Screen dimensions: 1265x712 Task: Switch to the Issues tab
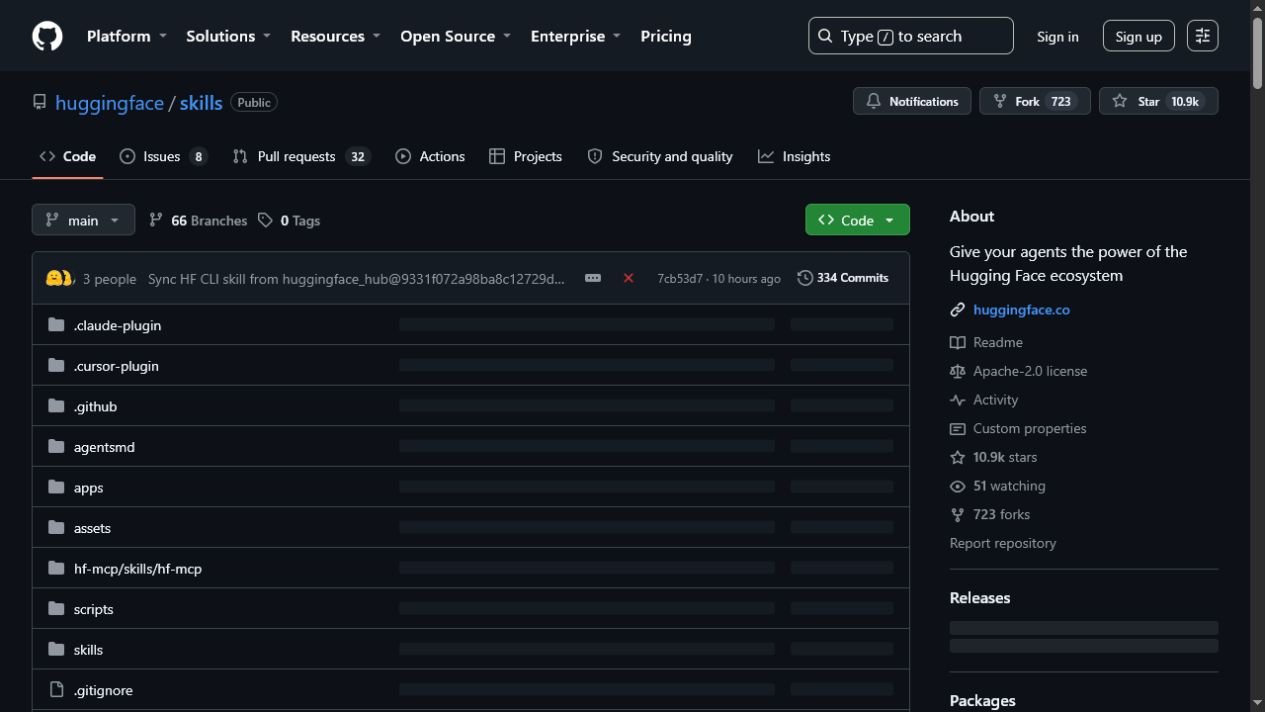click(x=163, y=156)
